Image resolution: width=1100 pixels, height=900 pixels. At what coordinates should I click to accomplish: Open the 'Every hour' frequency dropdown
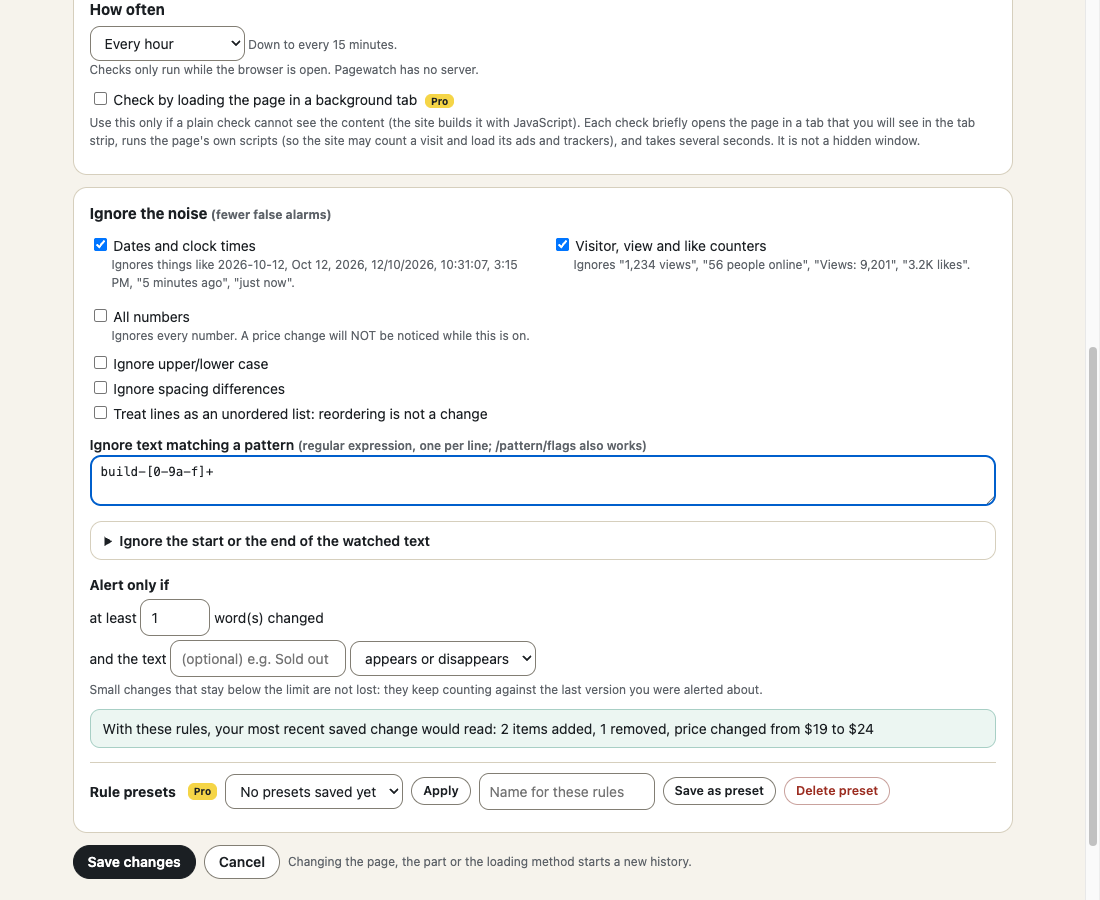tap(167, 44)
